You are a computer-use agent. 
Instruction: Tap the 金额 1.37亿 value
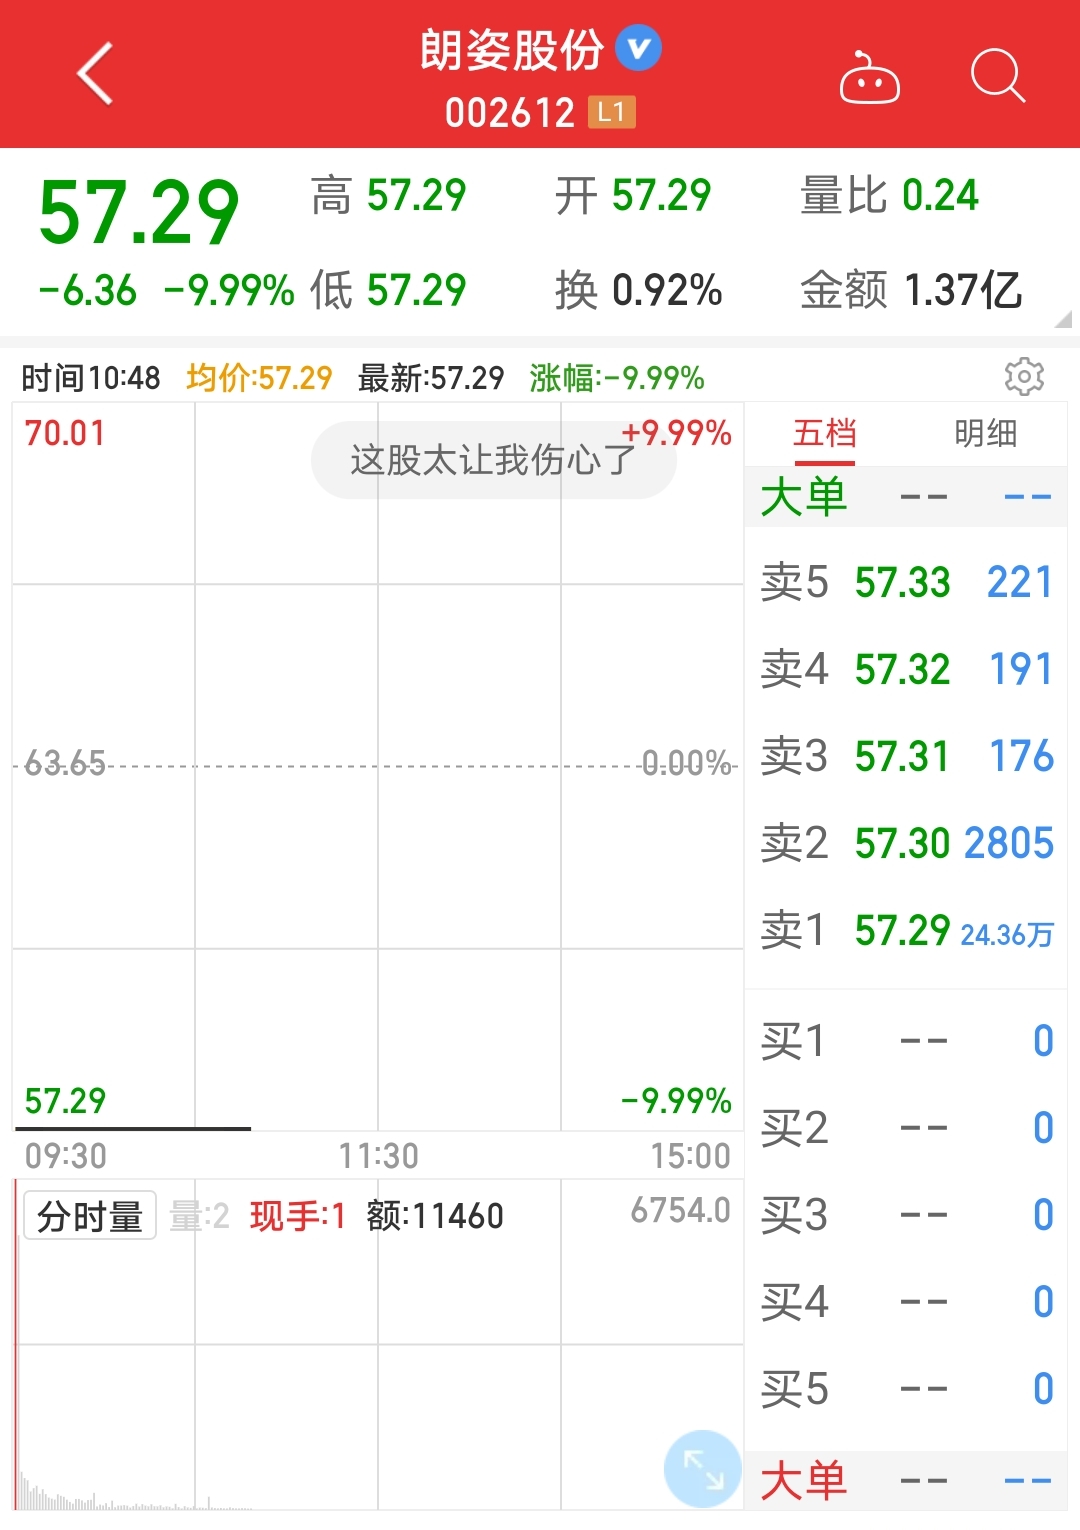pyautogui.click(x=911, y=291)
